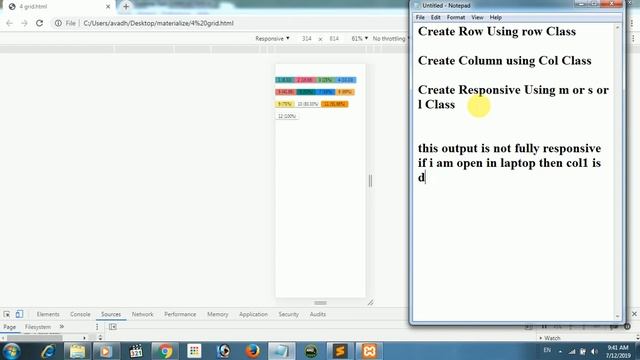Open the 61% zoom dropdown

coord(359,38)
